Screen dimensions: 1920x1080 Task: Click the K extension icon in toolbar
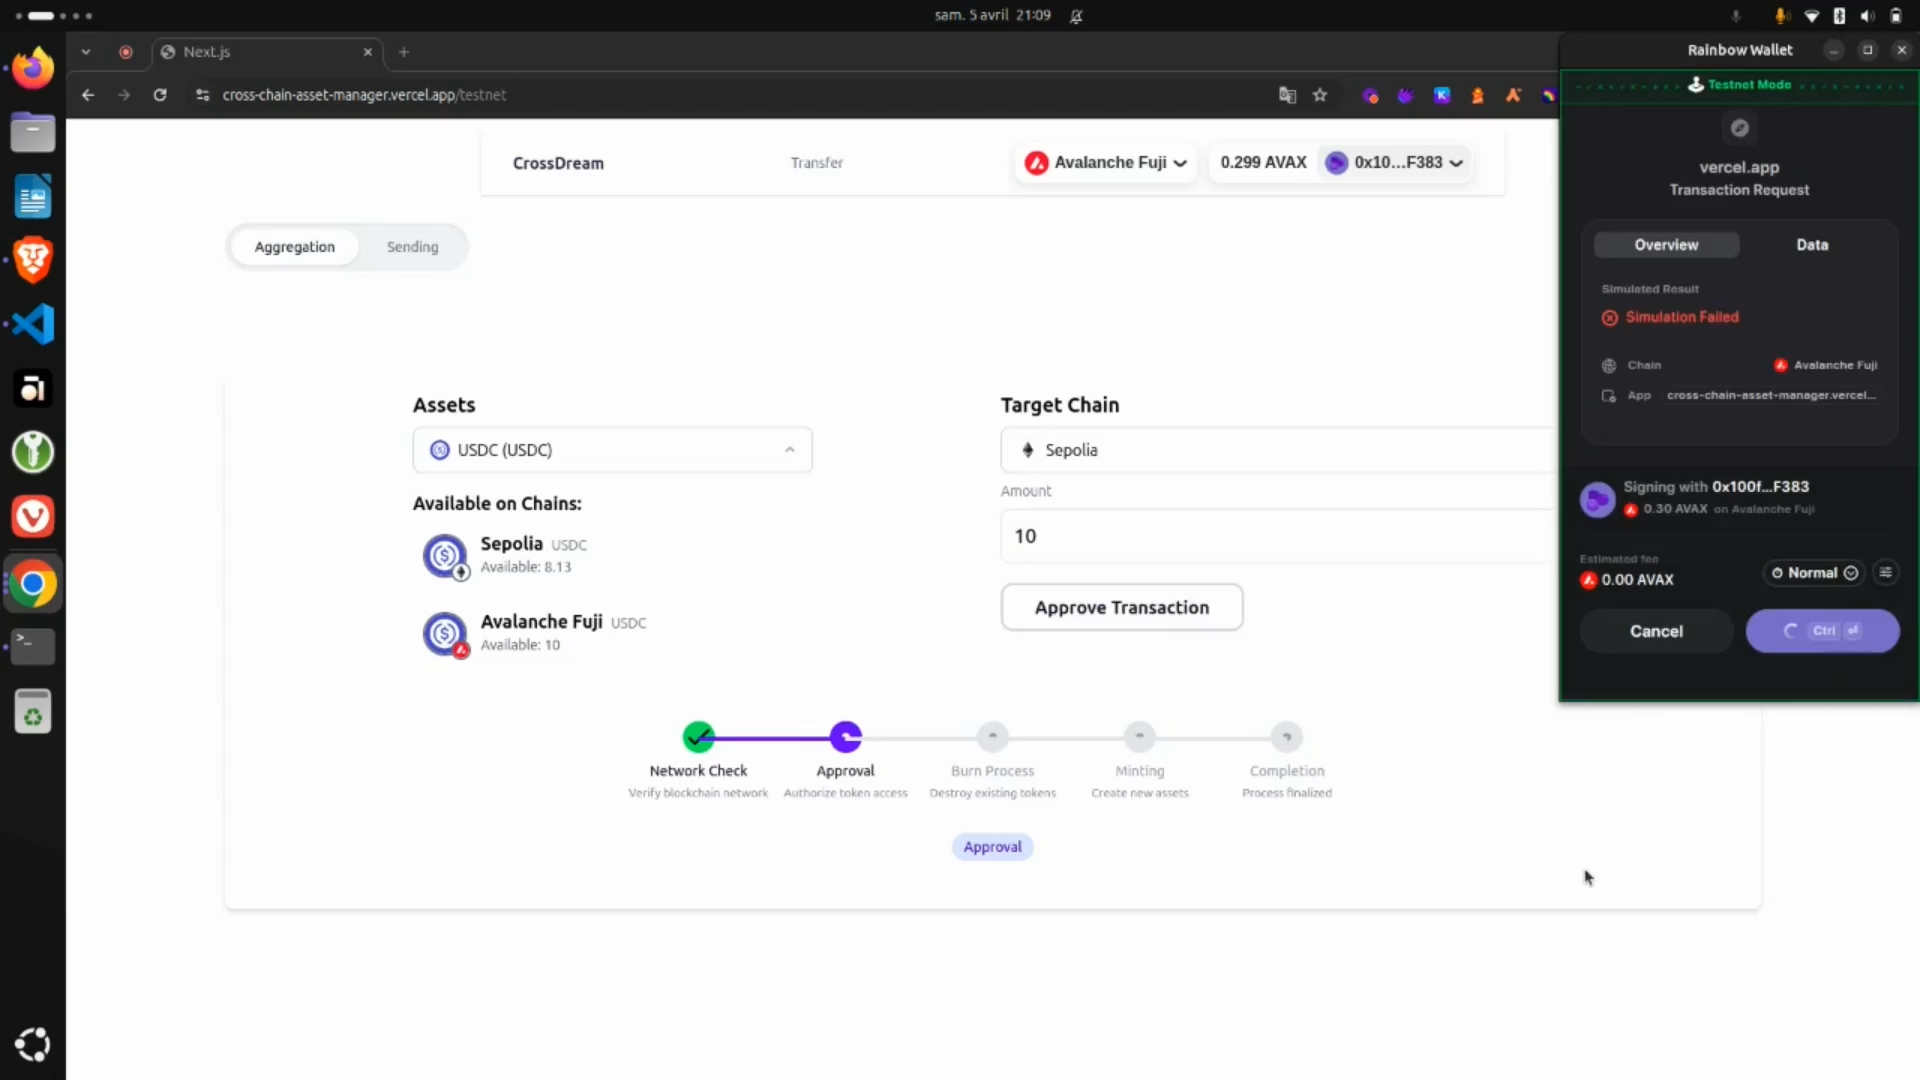click(1442, 95)
